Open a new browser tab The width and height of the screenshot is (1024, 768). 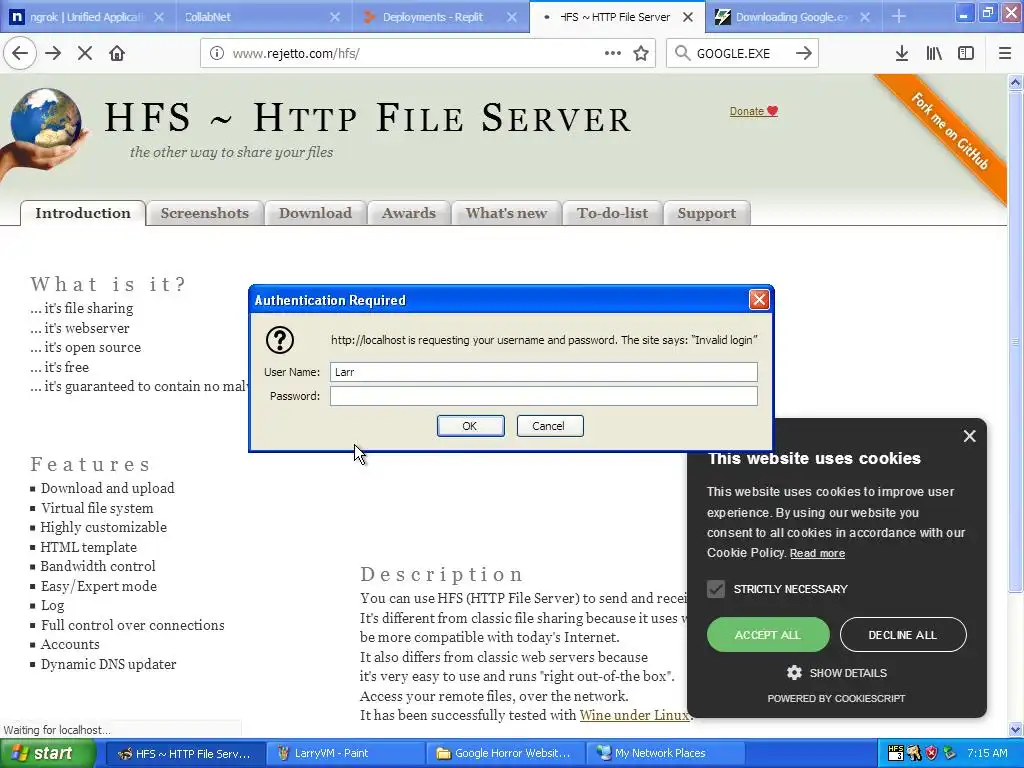click(x=899, y=16)
